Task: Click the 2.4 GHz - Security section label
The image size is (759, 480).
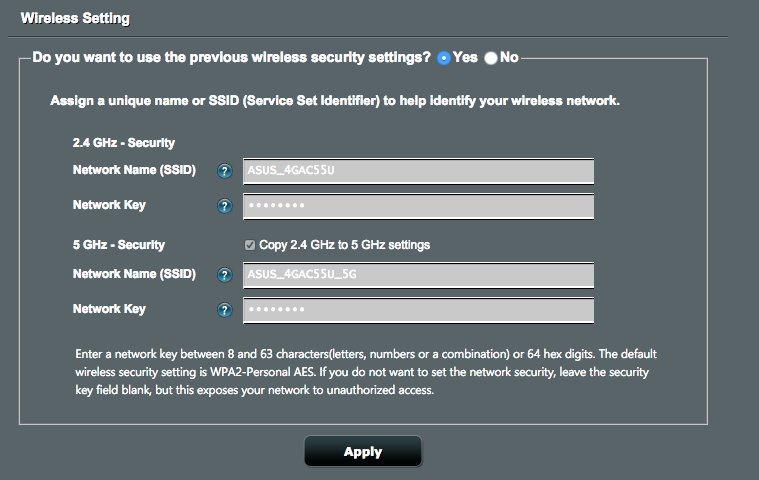Action: pos(124,143)
